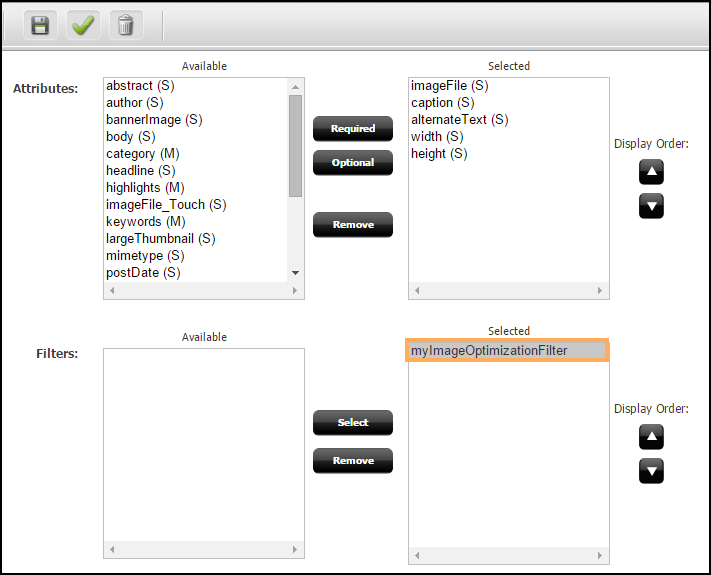Move attribute down in Attributes Display Order

pos(651,206)
